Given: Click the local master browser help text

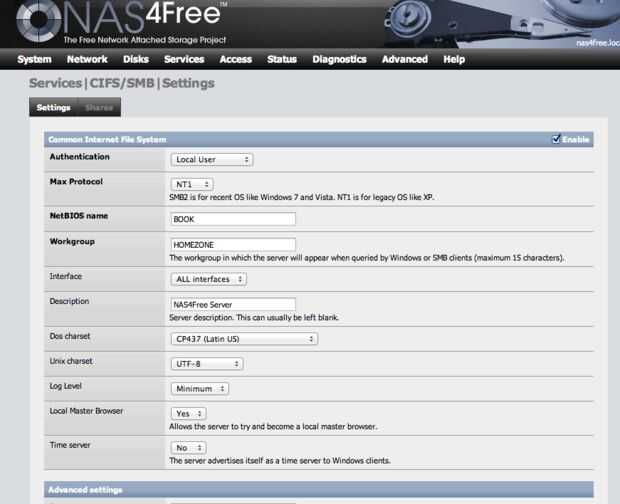Looking at the screenshot, I should click(273, 427).
